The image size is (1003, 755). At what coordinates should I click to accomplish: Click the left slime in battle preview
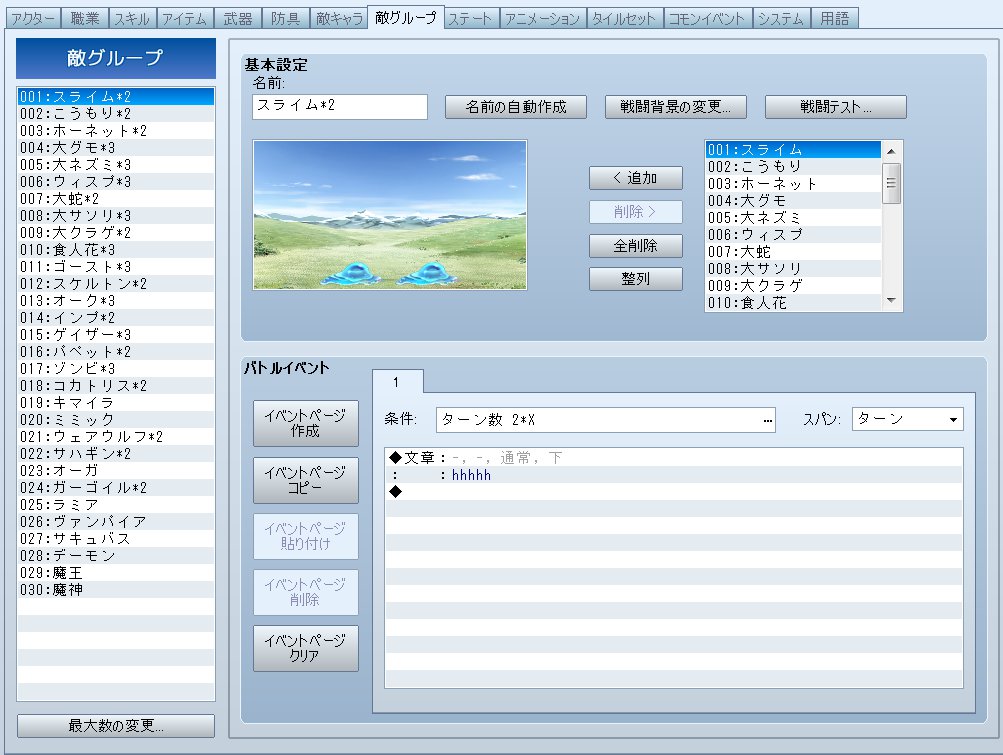click(350, 270)
